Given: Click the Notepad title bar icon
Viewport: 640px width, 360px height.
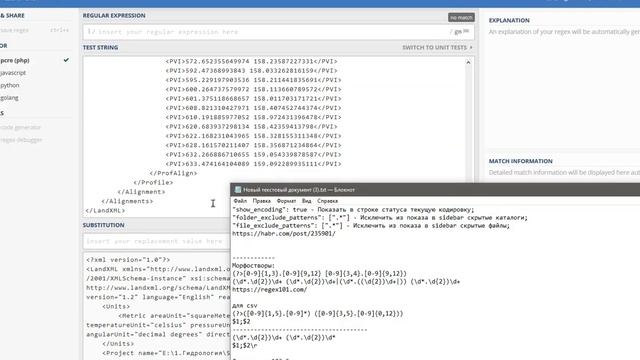Looking at the screenshot, I should point(238,190).
